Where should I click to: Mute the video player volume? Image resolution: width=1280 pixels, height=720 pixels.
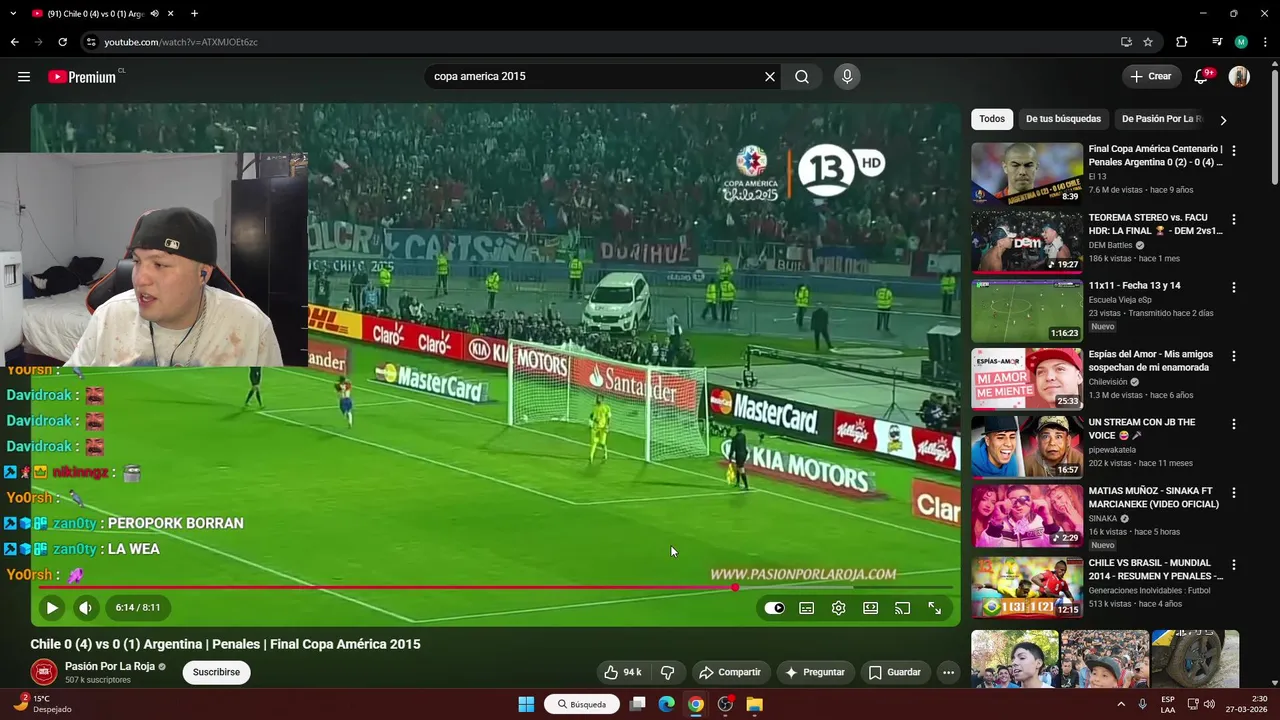coord(86,607)
